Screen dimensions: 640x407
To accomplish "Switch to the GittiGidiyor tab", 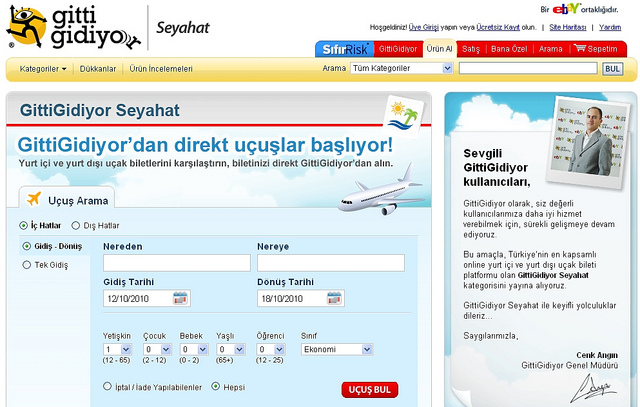I will coord(398,49).
